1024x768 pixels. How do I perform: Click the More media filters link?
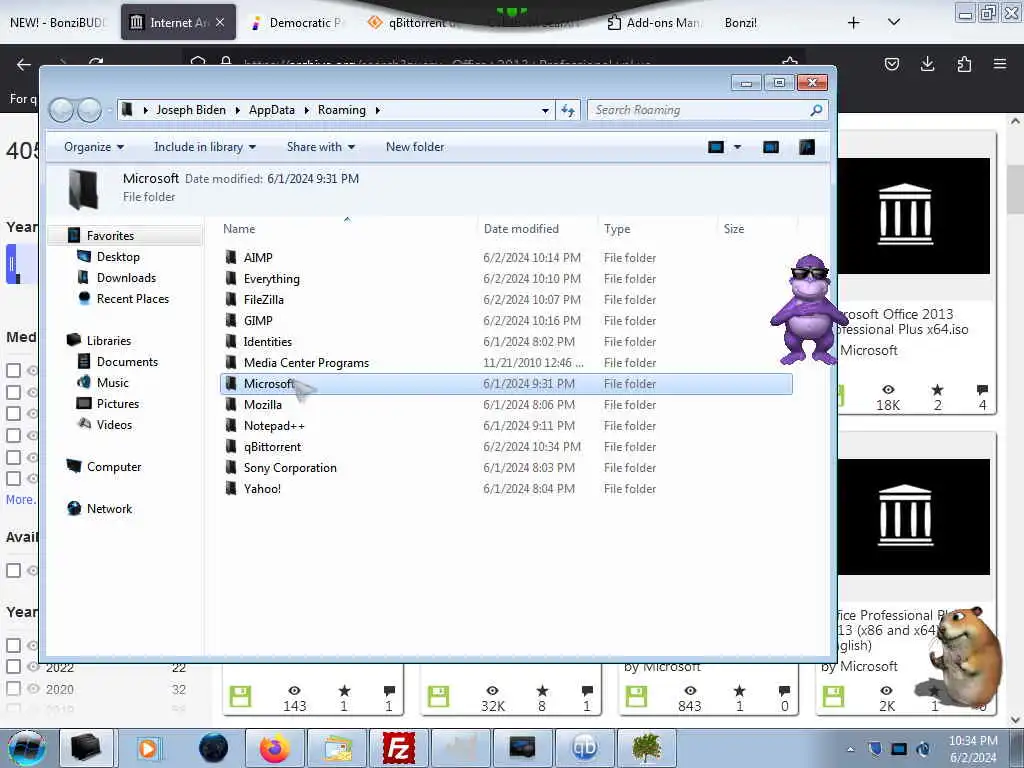point(20,500)
